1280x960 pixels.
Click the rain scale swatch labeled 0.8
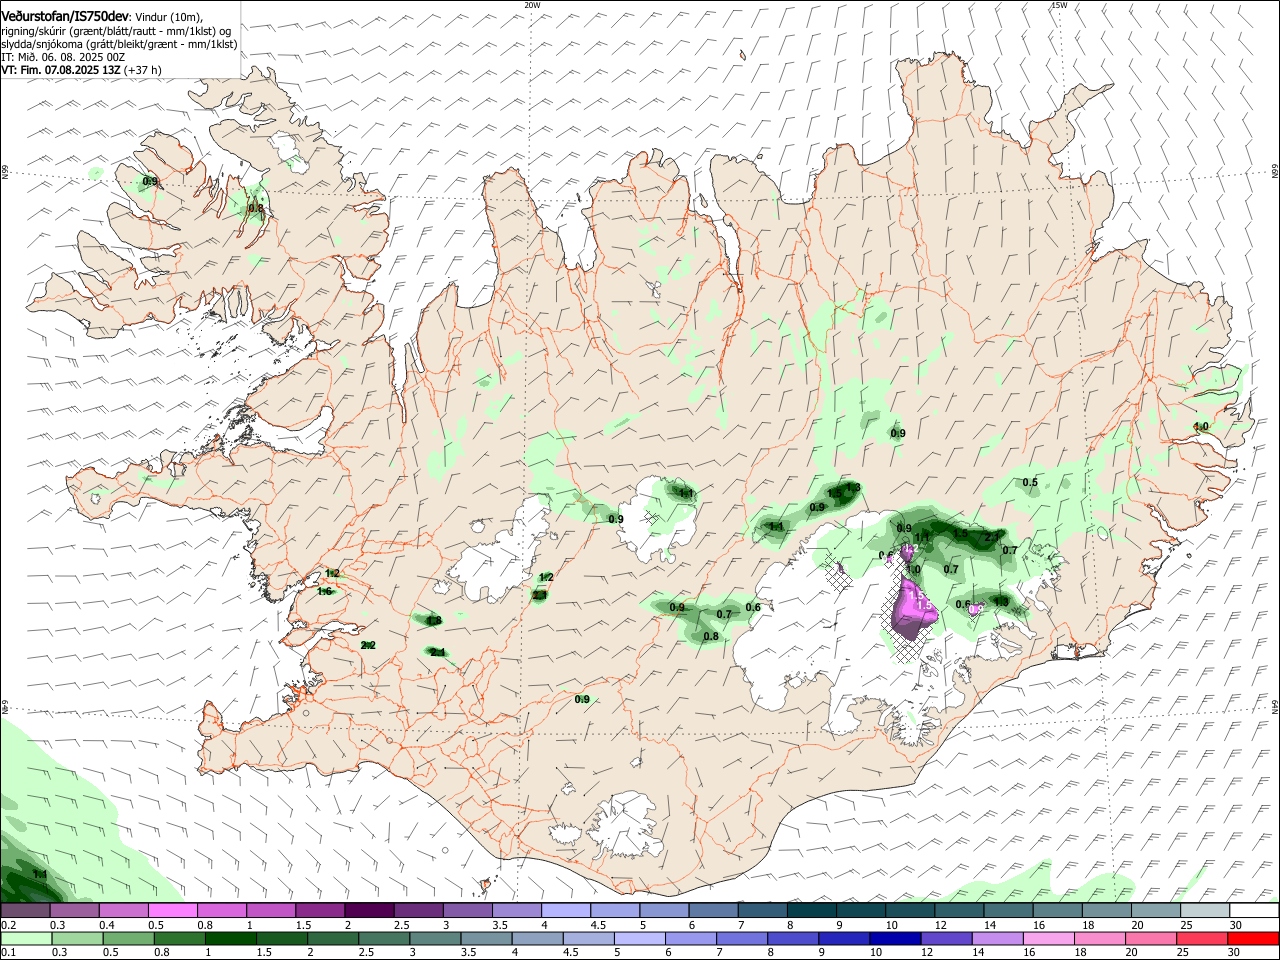pos(180,939)
